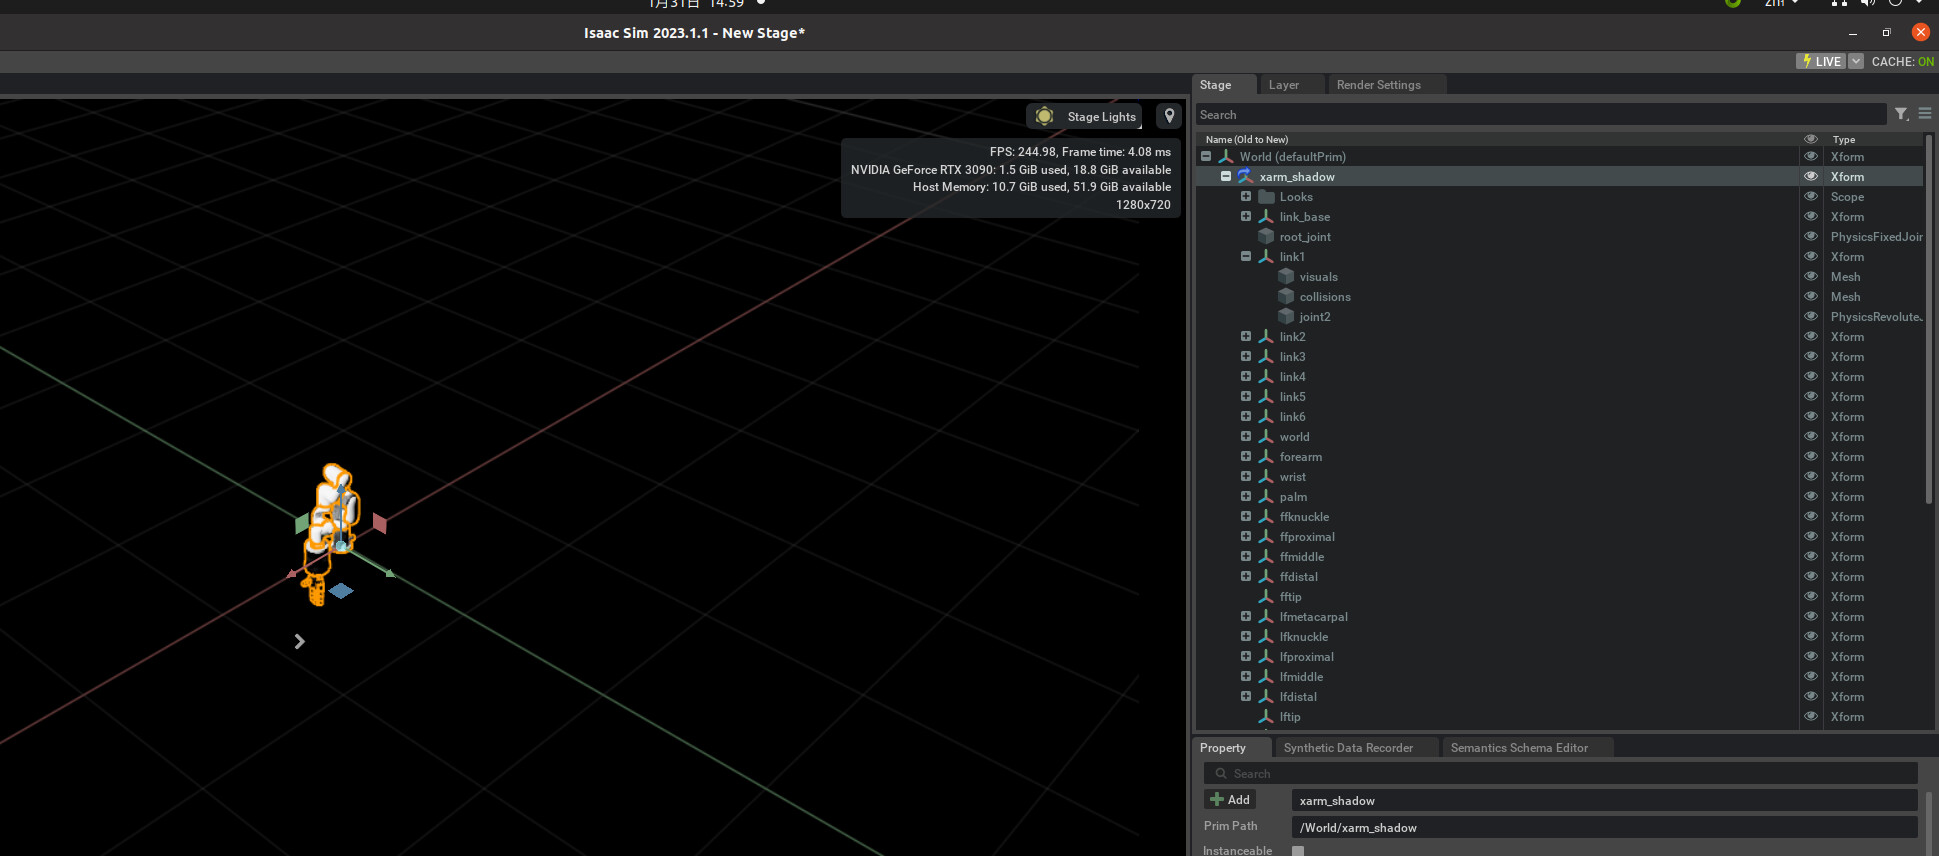Select the ffproximal tree row

pyautogui.click(x=1560, y=536)
